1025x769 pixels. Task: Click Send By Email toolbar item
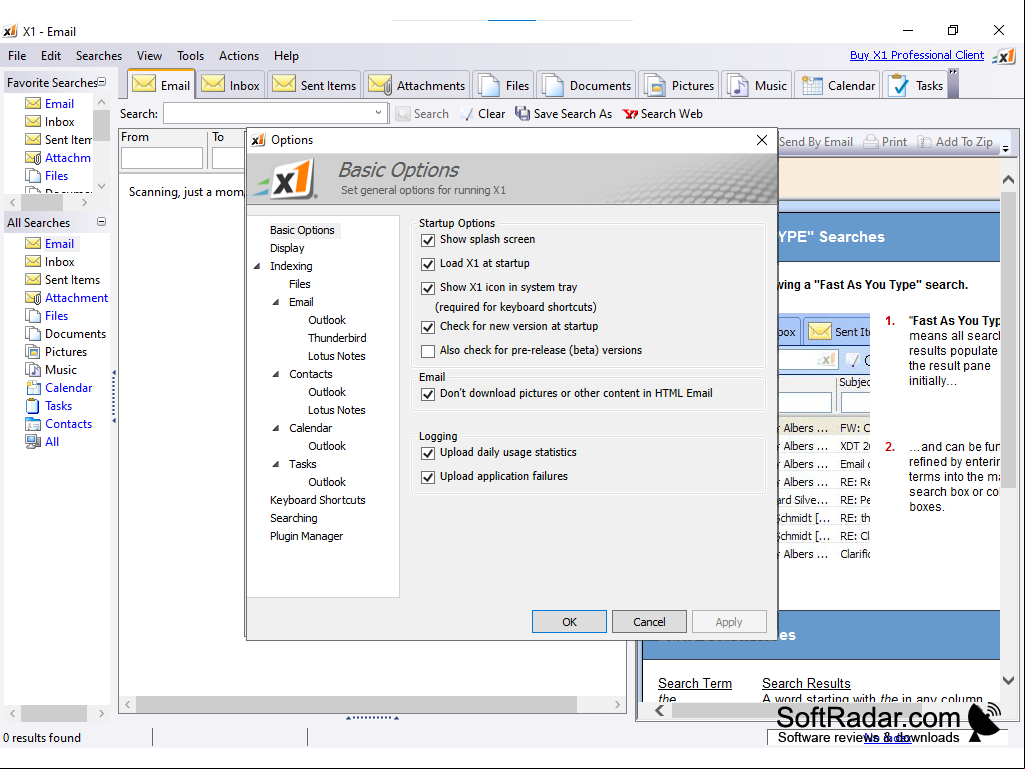coord(816,142)
